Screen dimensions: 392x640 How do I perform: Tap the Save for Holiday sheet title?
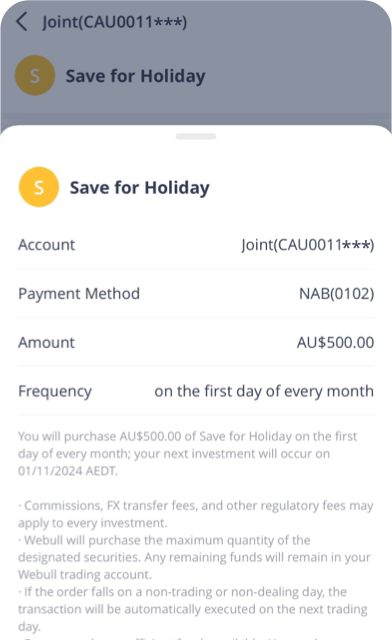(140, 188)
